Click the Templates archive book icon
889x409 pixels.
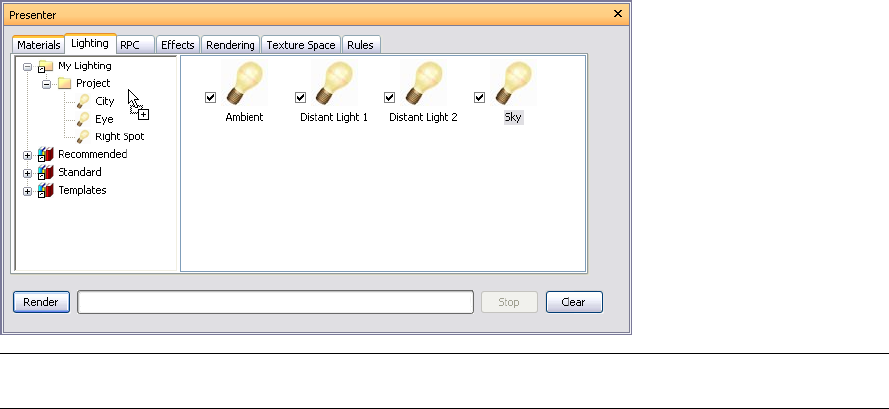[45, 191]
